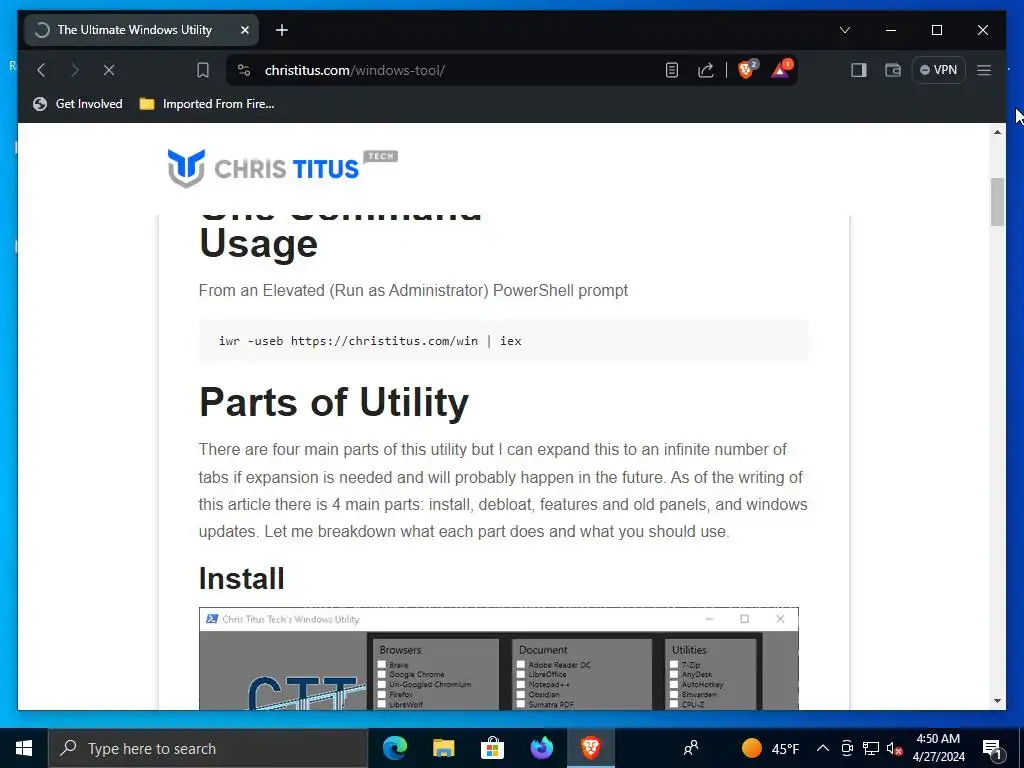Image resolution: width=1024 pixels, height=768 pixels.
Task: Open File Explorer from taskbar
Action: tap(443, 748)
